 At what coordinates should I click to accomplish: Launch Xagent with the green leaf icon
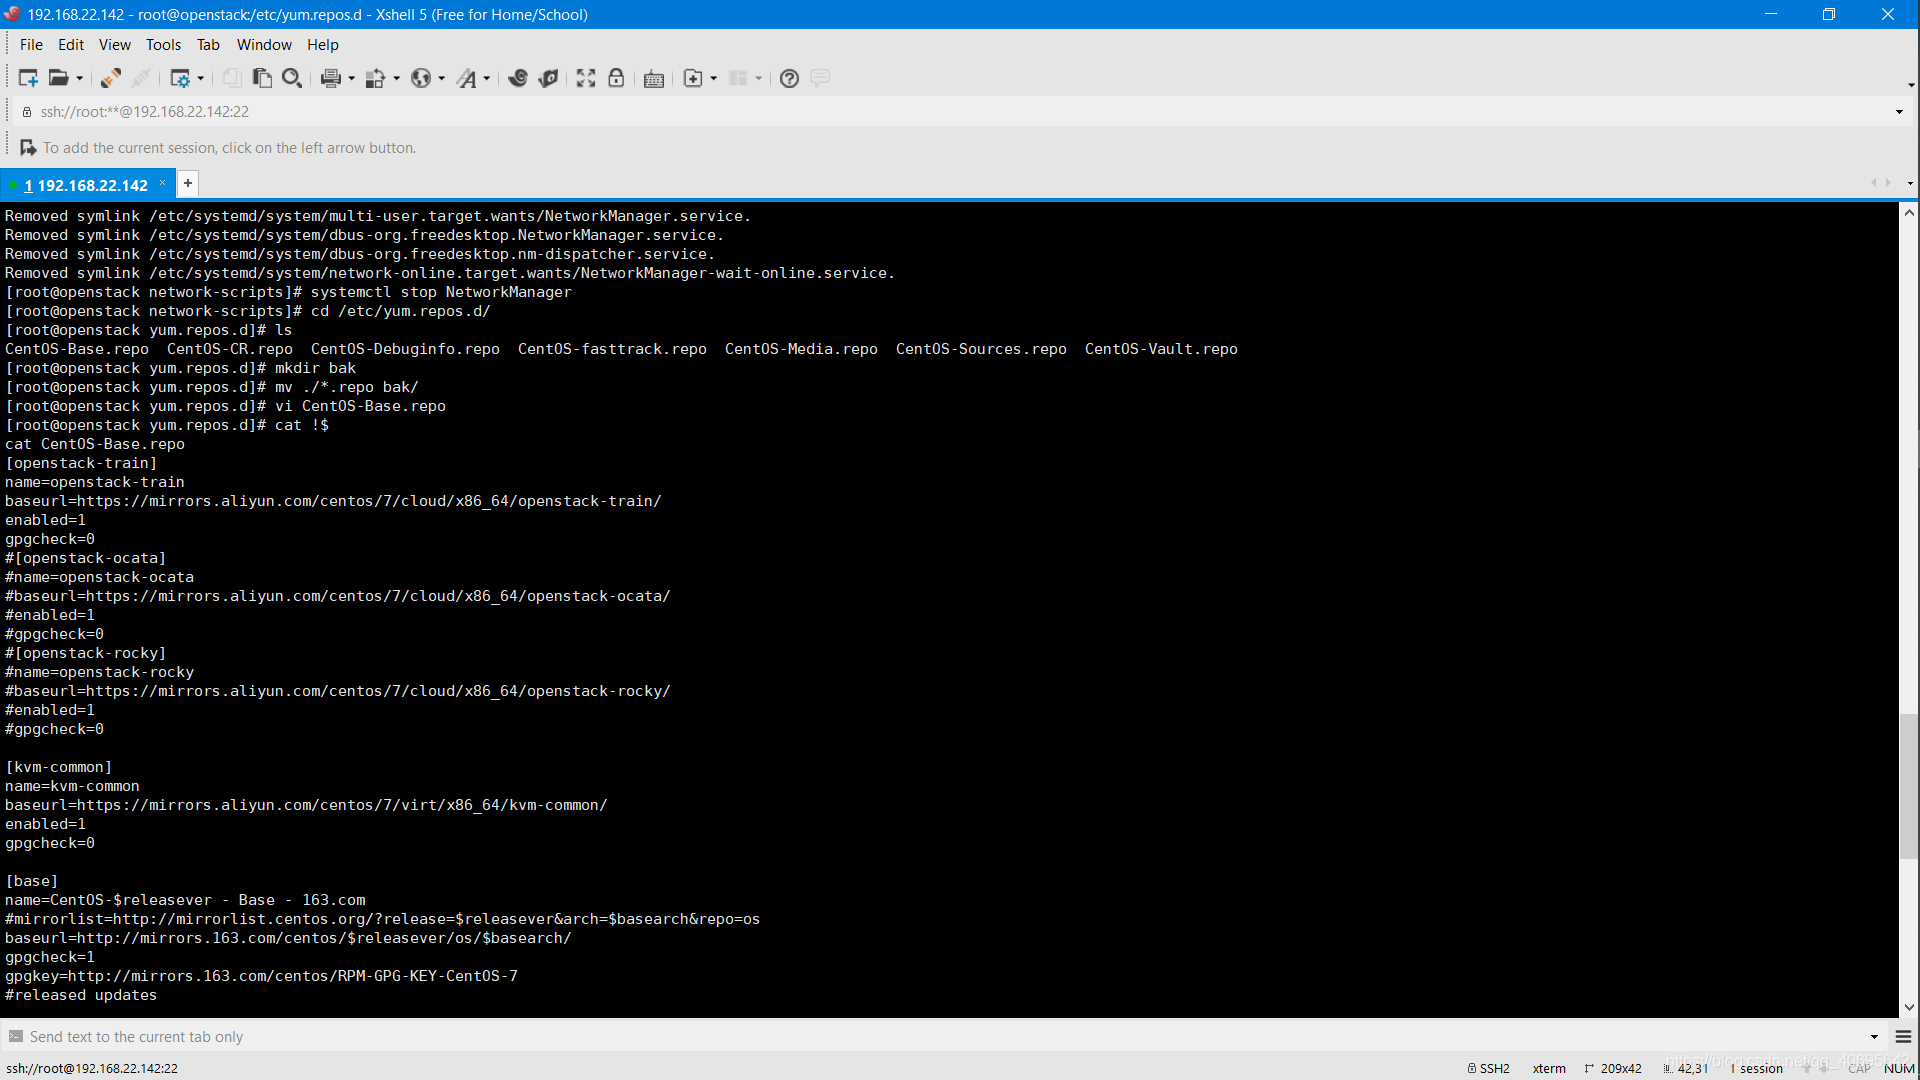coord(548,78)
